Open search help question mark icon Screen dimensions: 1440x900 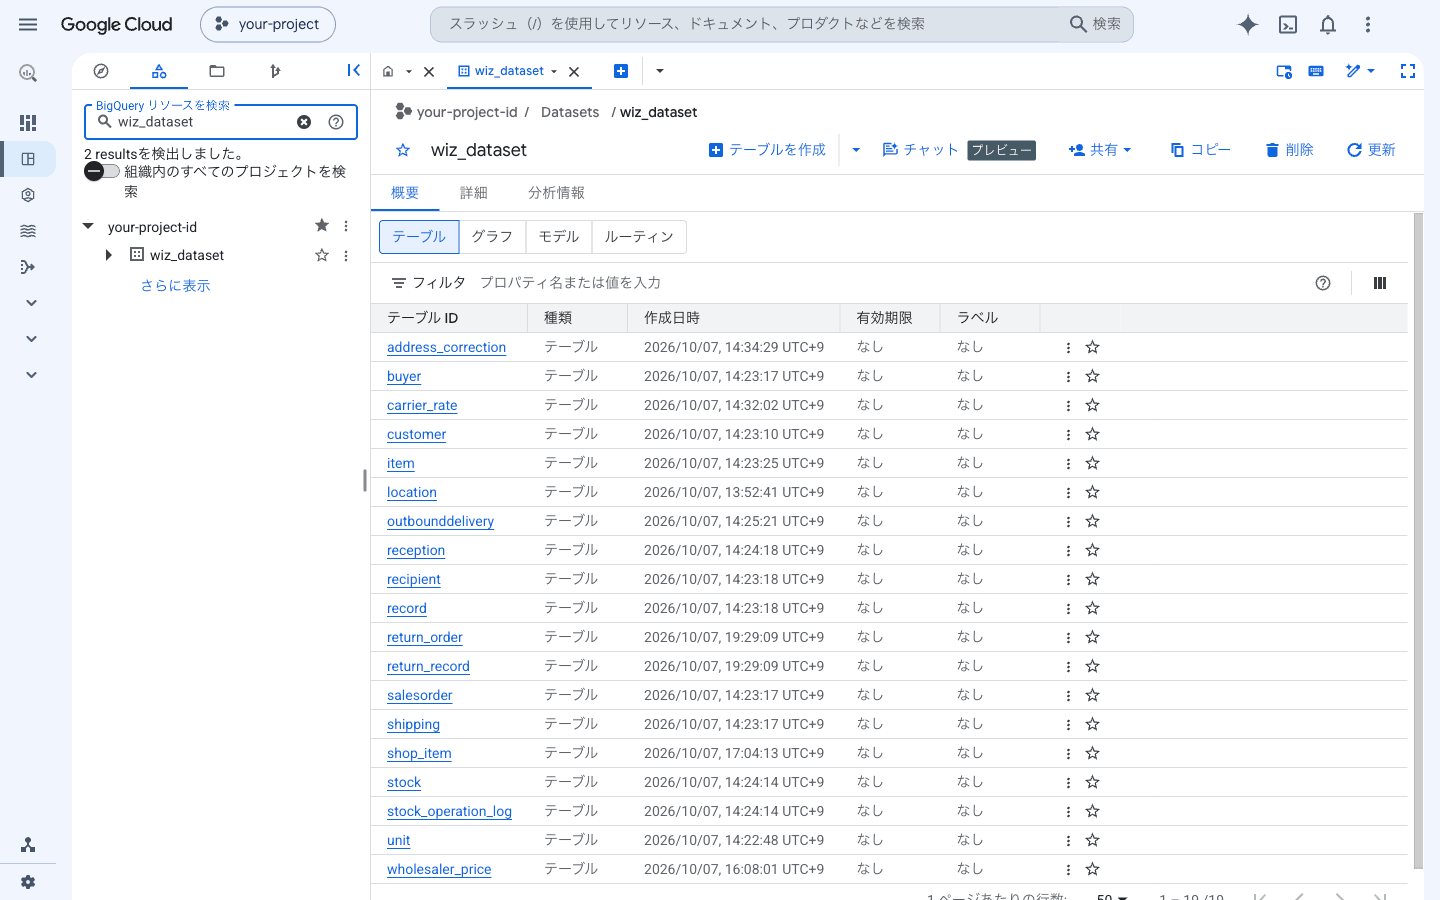(x=336, y=122)
